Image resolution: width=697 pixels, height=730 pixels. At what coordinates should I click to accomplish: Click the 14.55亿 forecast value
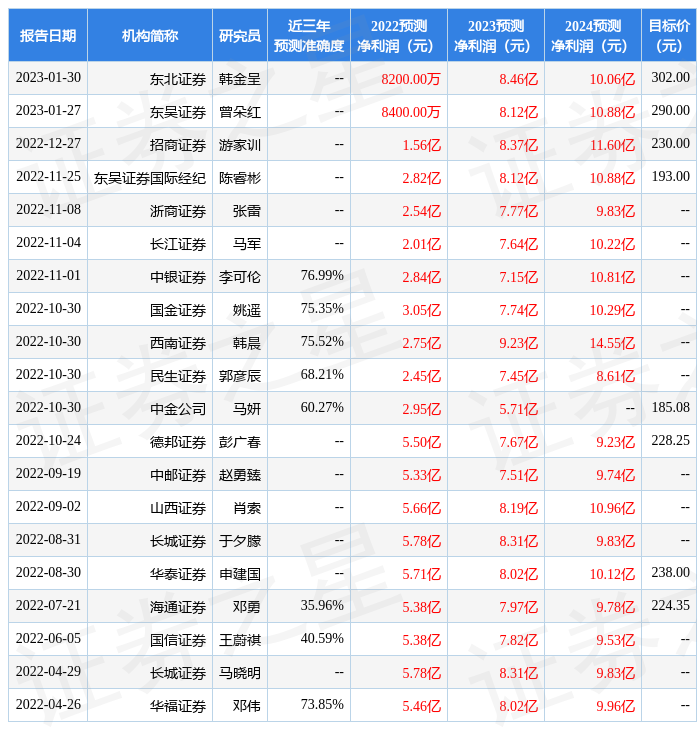pyautogui.click(x=612, y=344)
